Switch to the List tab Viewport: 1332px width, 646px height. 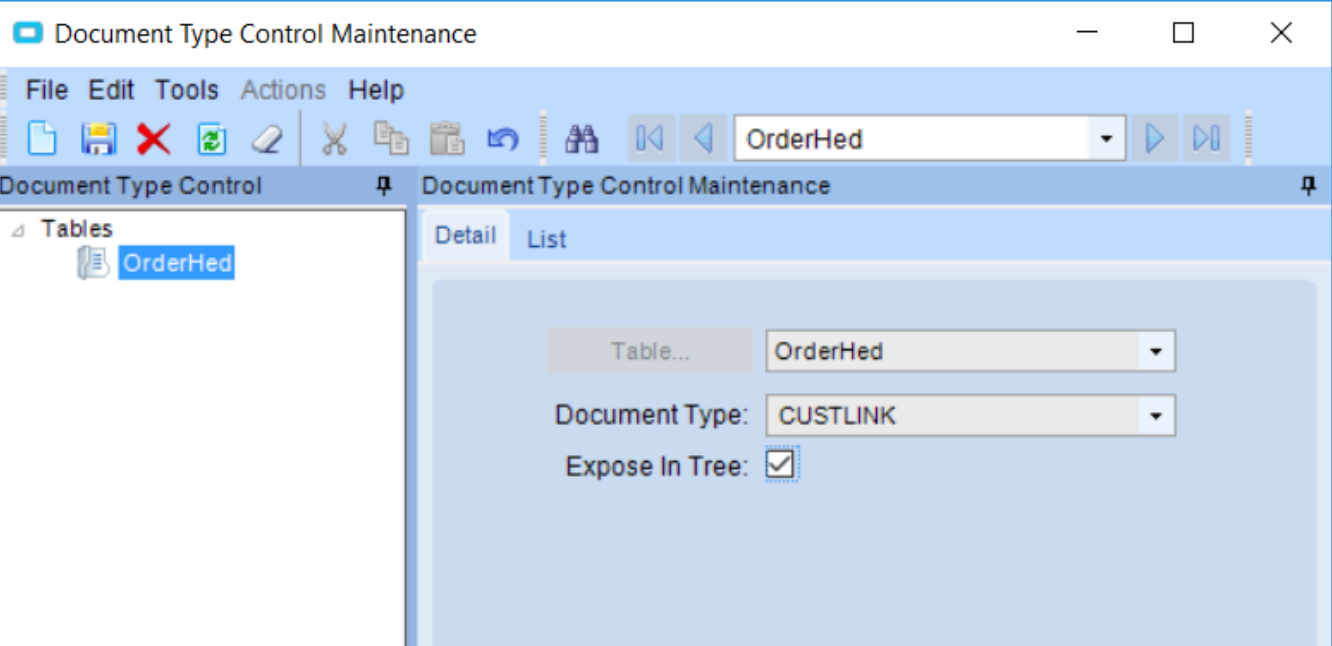coord(547,239)
